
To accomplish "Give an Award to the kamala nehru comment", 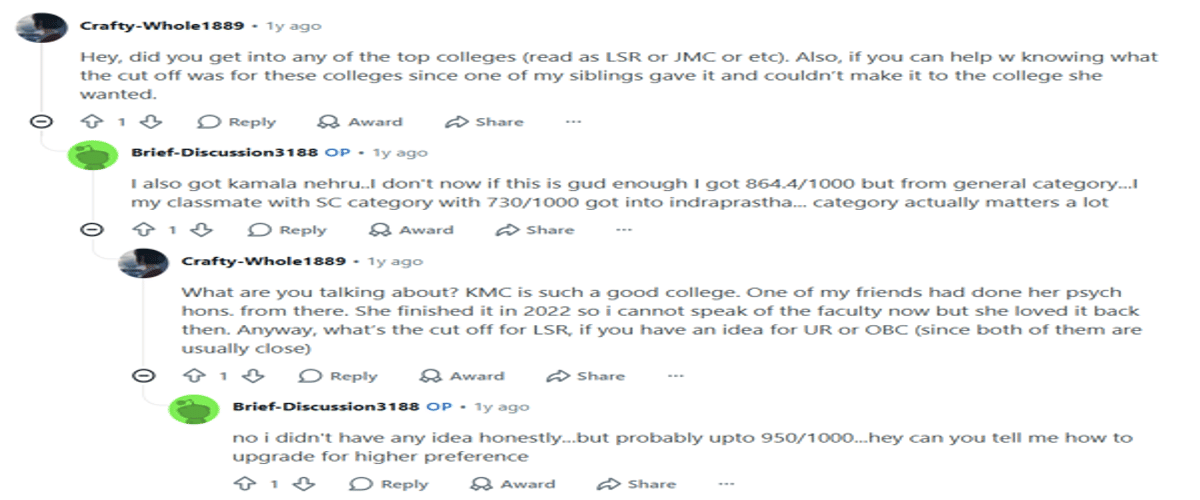I will 411,230.
